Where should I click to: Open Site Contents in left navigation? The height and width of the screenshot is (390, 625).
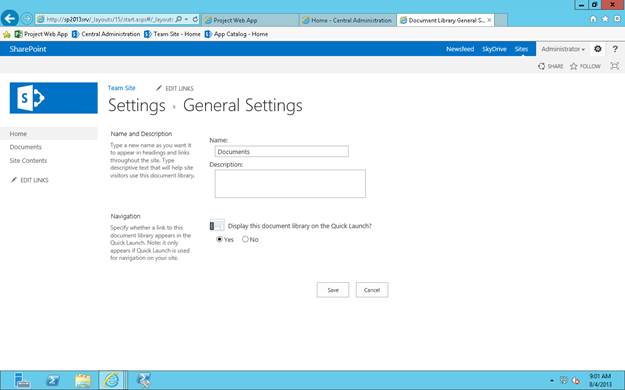tap(28, 160)
